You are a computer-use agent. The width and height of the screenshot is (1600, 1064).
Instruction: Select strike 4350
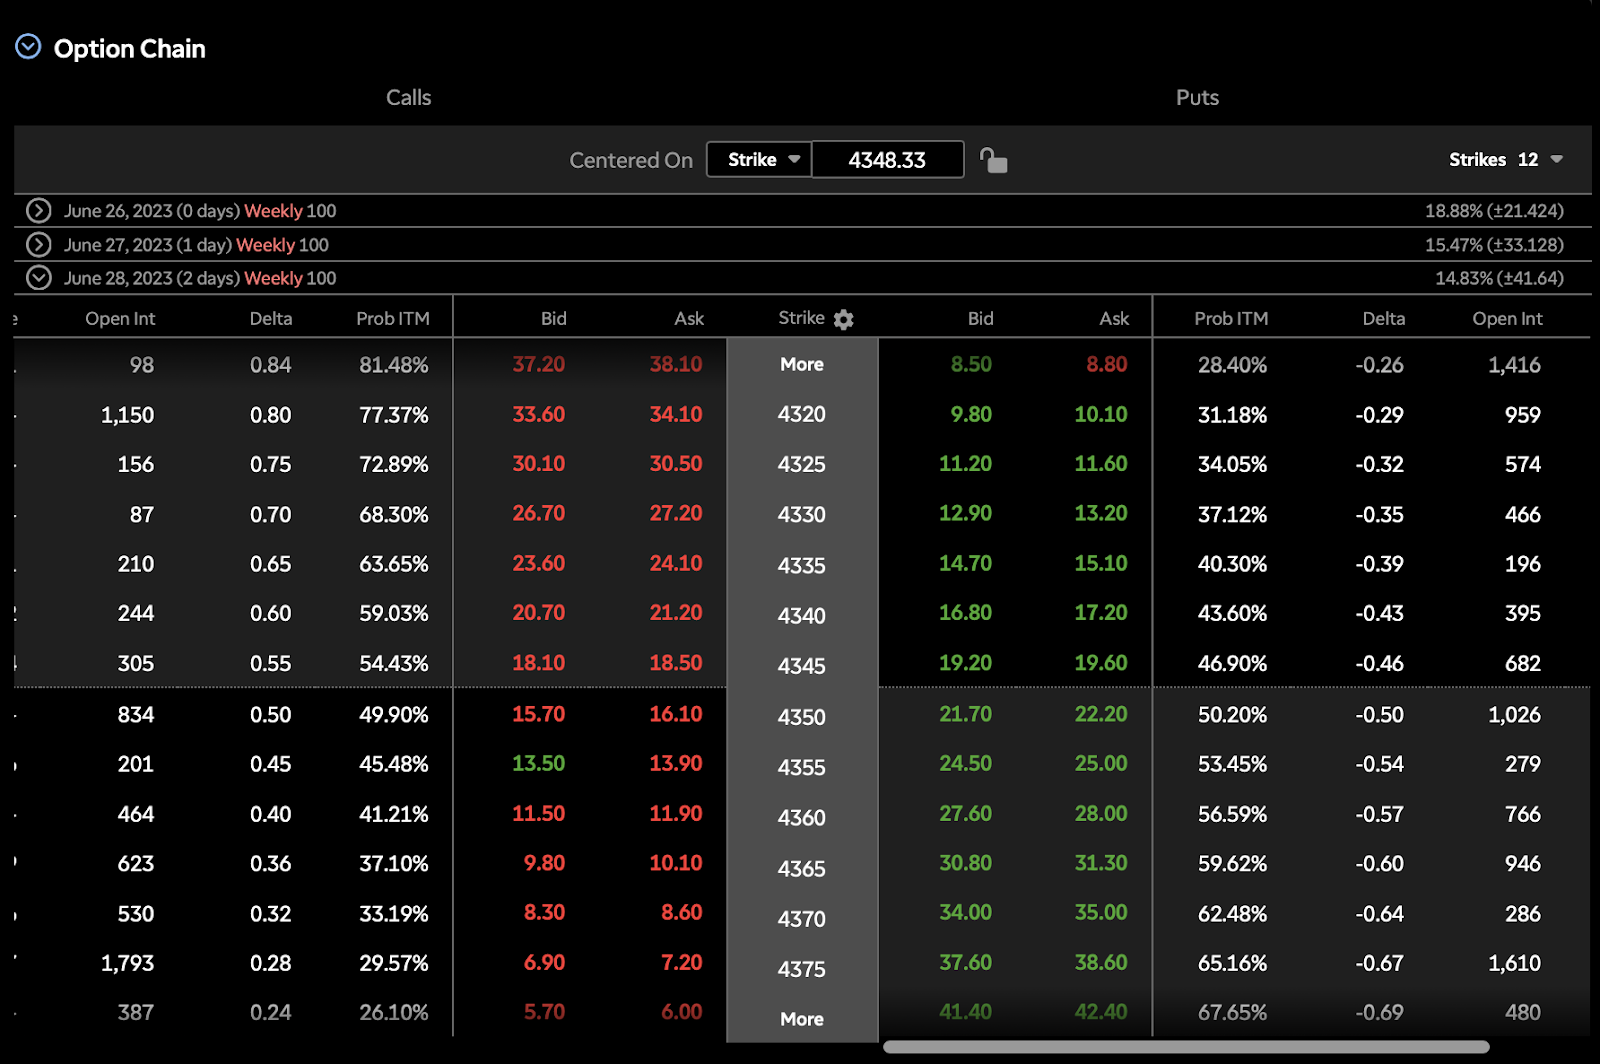pyautogui.click(x=802, y=717)
